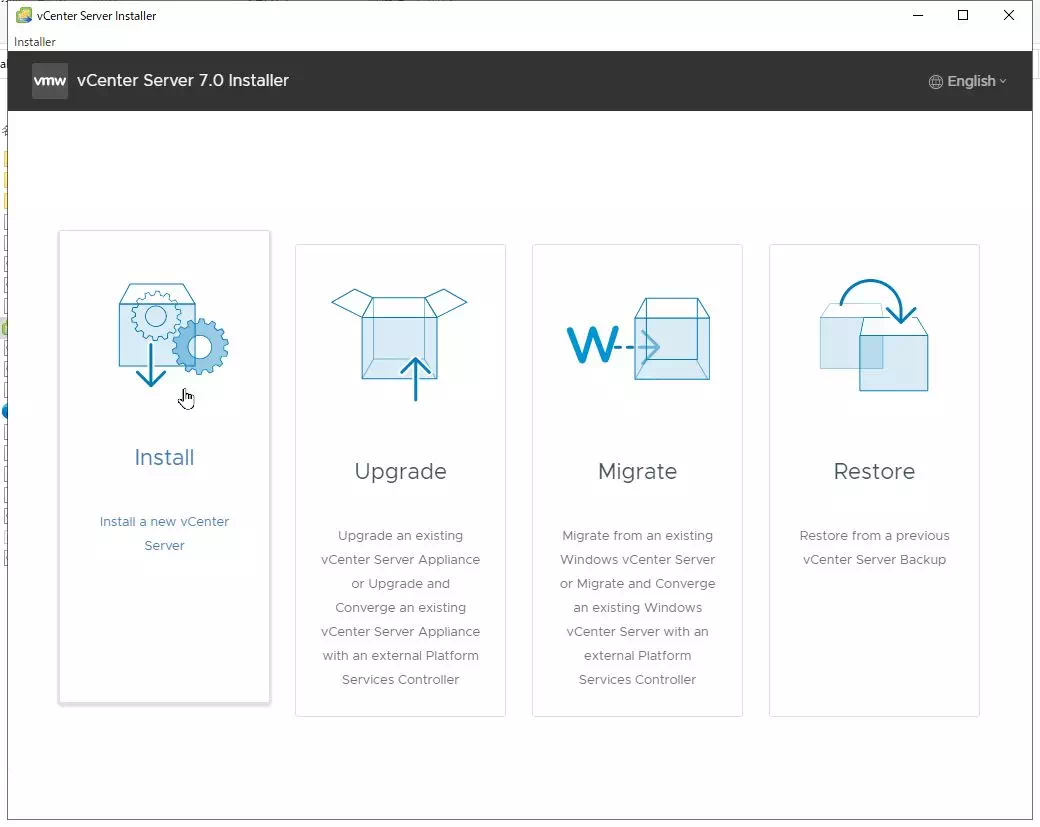Minimize the vCenter Server Installer window
The height and width of the screenshot is (827, 1040).
pos(918,15)
